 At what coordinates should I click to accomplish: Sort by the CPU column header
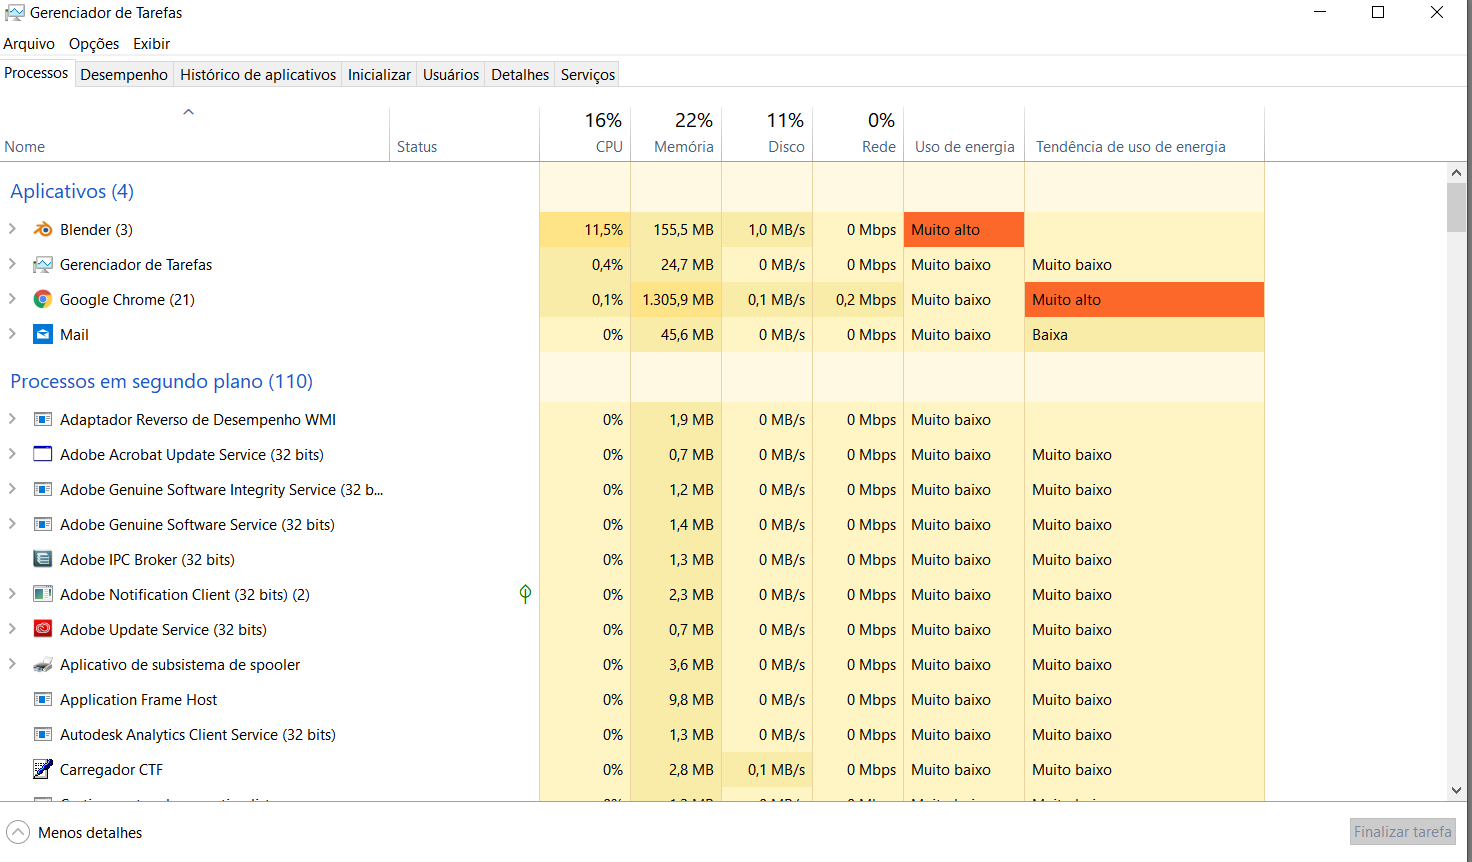(585, 134)
